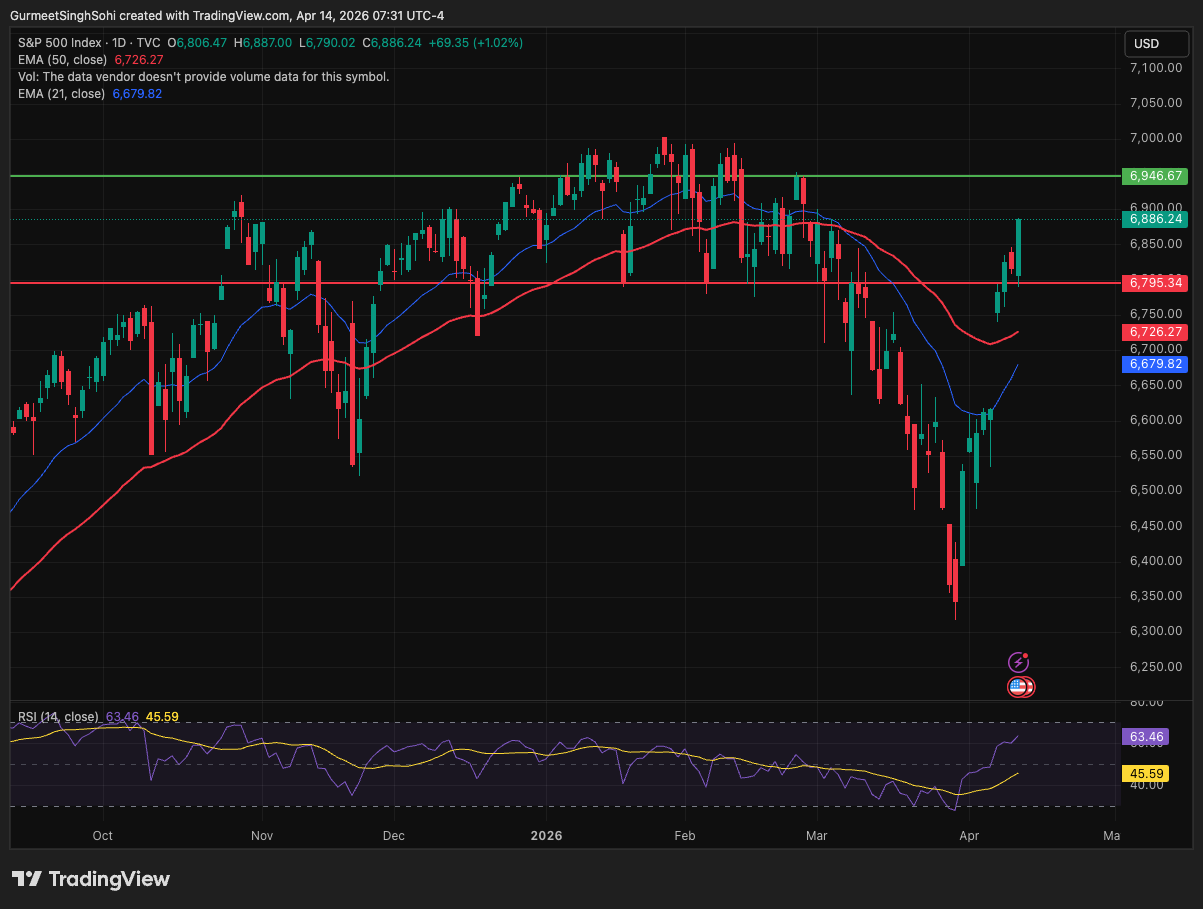Image resolution: width=1203 pixels, height=909 pixels.
Task: Select the EMA (50, close) legend label
Action: click(62, 60)
